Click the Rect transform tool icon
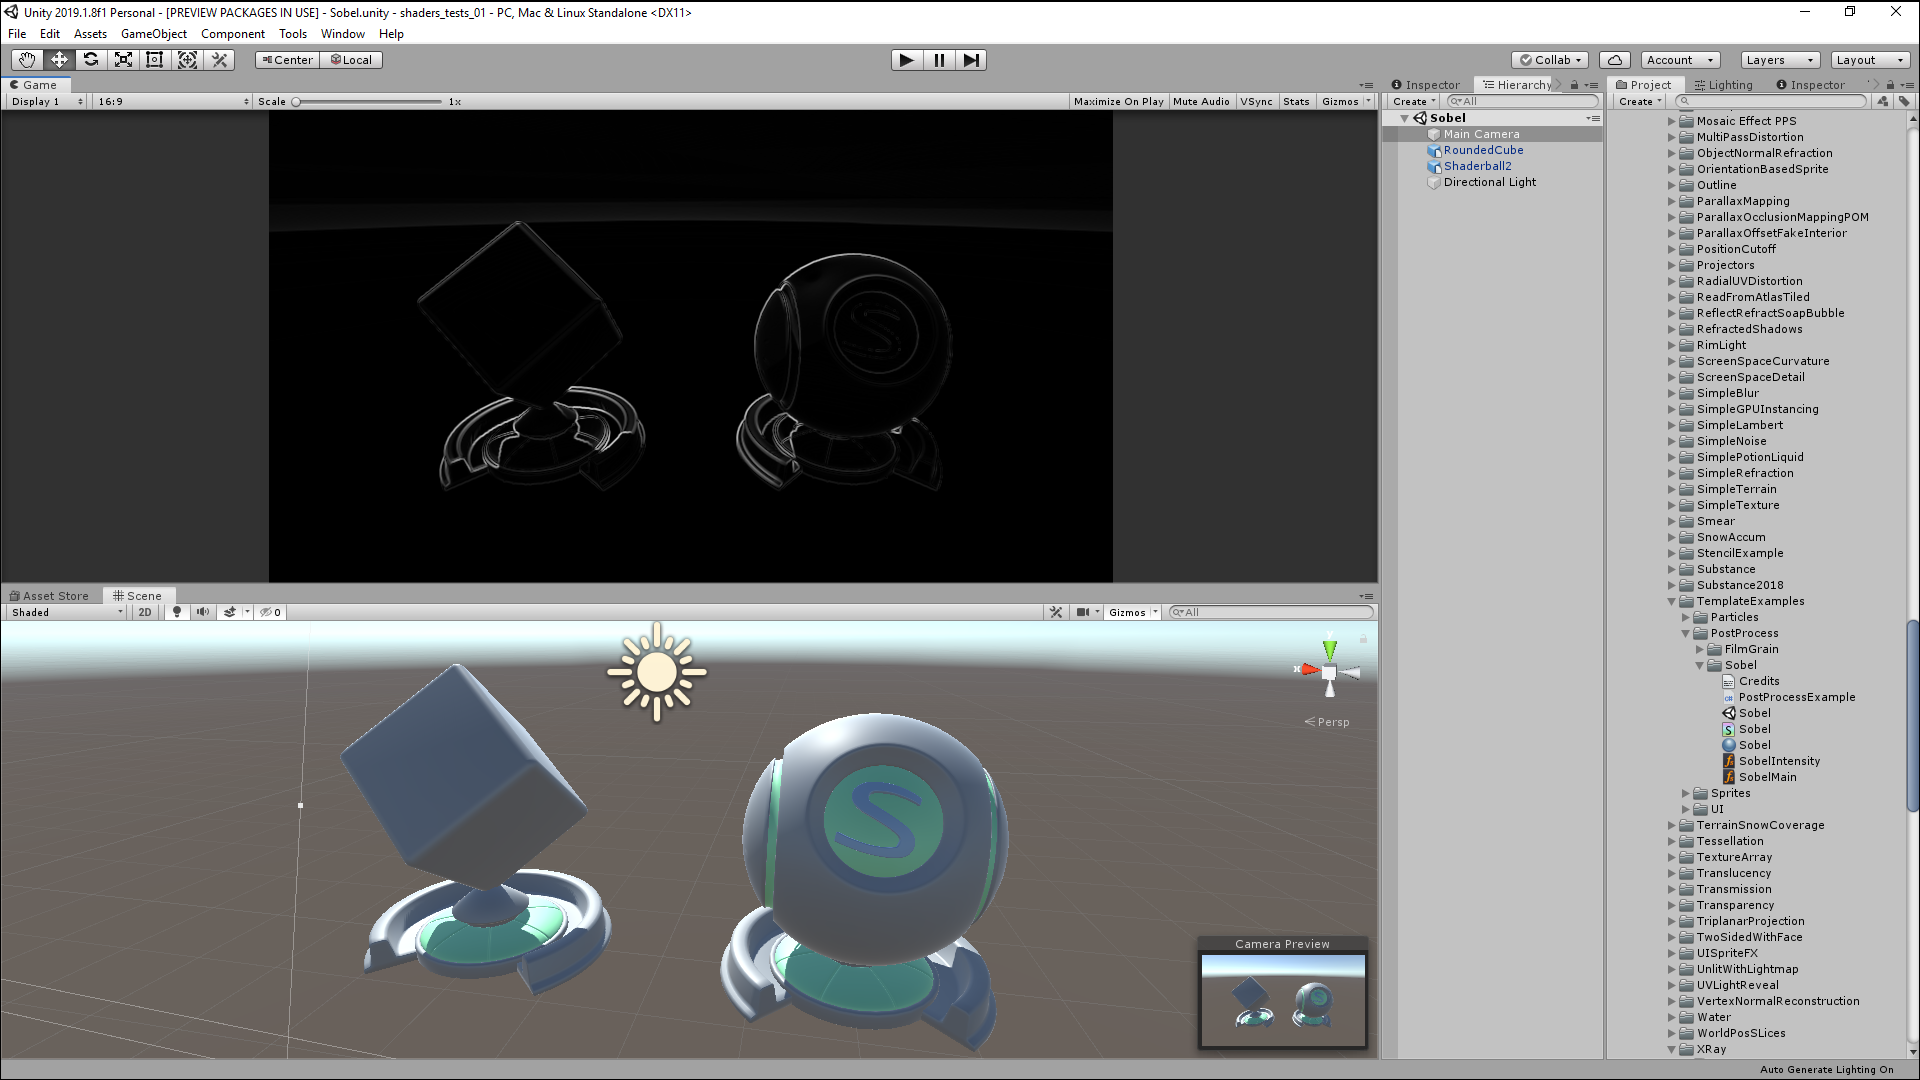The width and height of the screenshot is (1920, 1080). pos(154,58)
